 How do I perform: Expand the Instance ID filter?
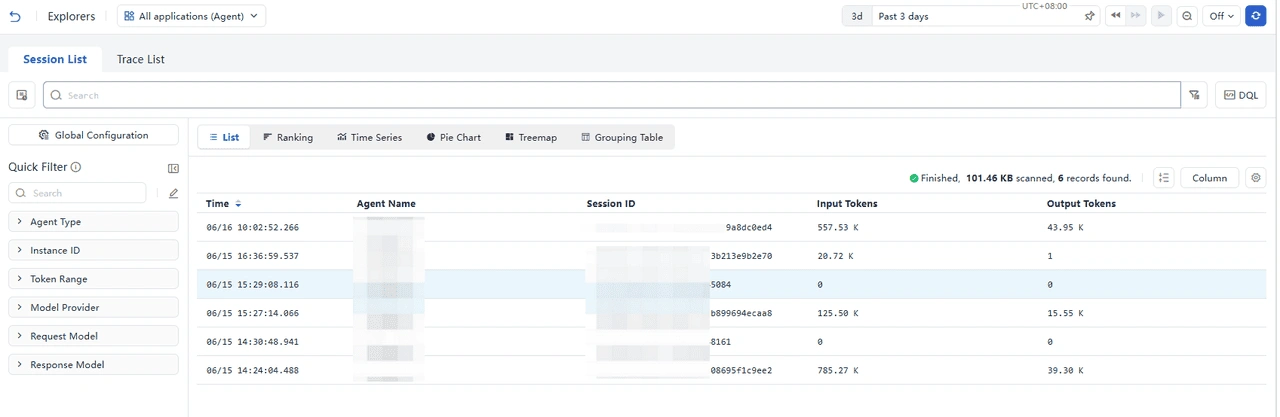93,250
